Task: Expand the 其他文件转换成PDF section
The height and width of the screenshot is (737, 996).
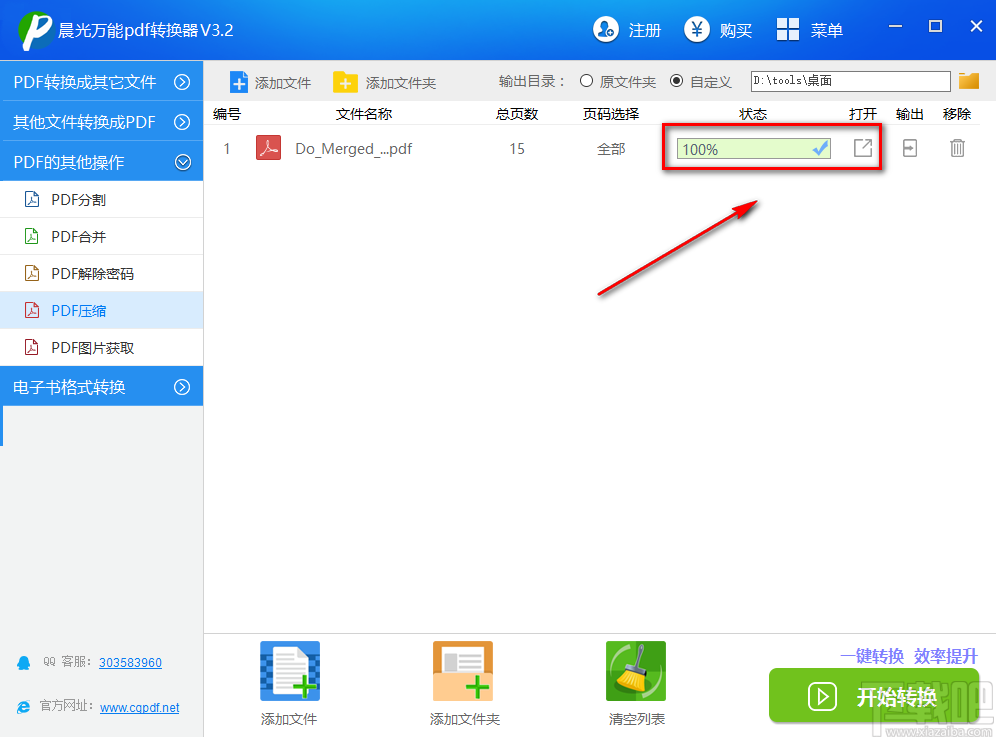Action: coord(102,121)
